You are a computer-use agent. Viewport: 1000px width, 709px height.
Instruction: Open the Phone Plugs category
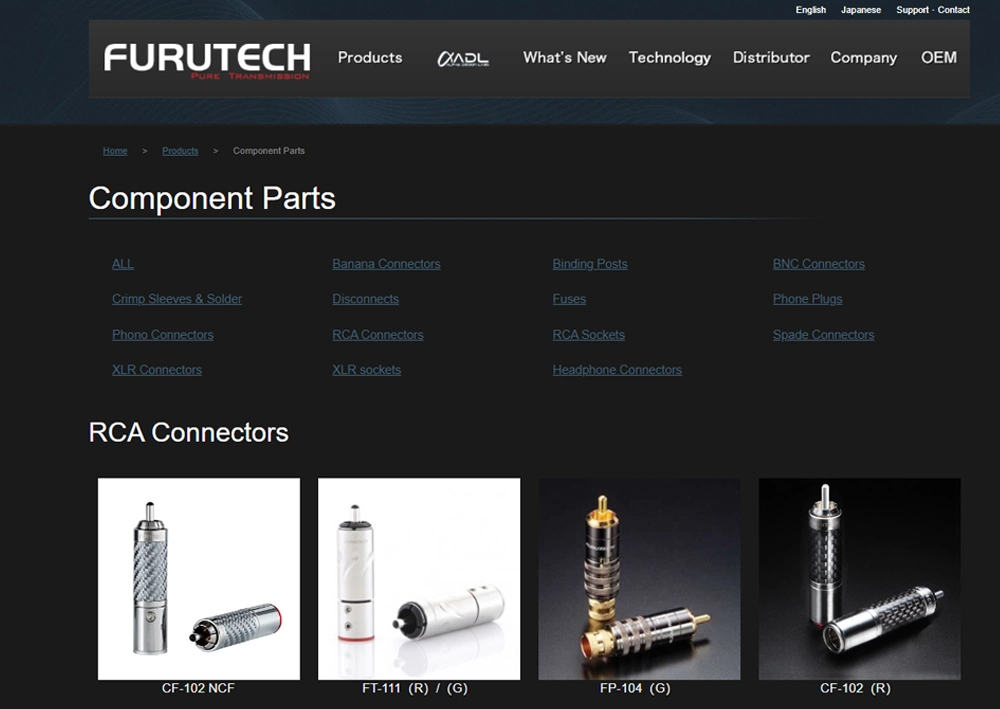point(807,299)
